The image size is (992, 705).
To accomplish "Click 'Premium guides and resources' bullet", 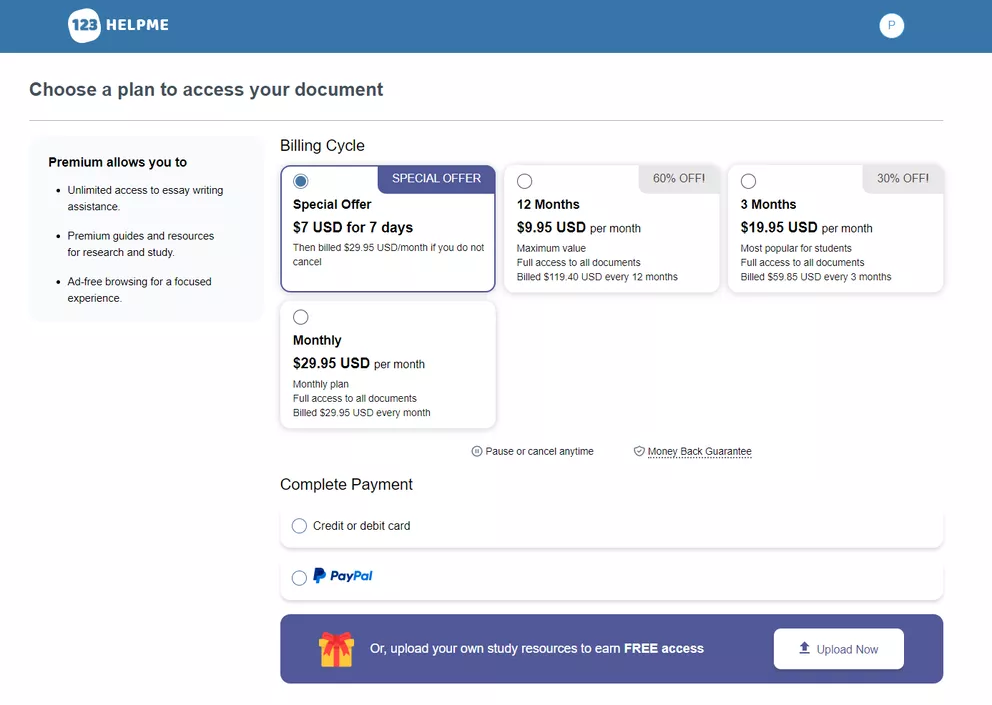I will [x=140, y=244].
